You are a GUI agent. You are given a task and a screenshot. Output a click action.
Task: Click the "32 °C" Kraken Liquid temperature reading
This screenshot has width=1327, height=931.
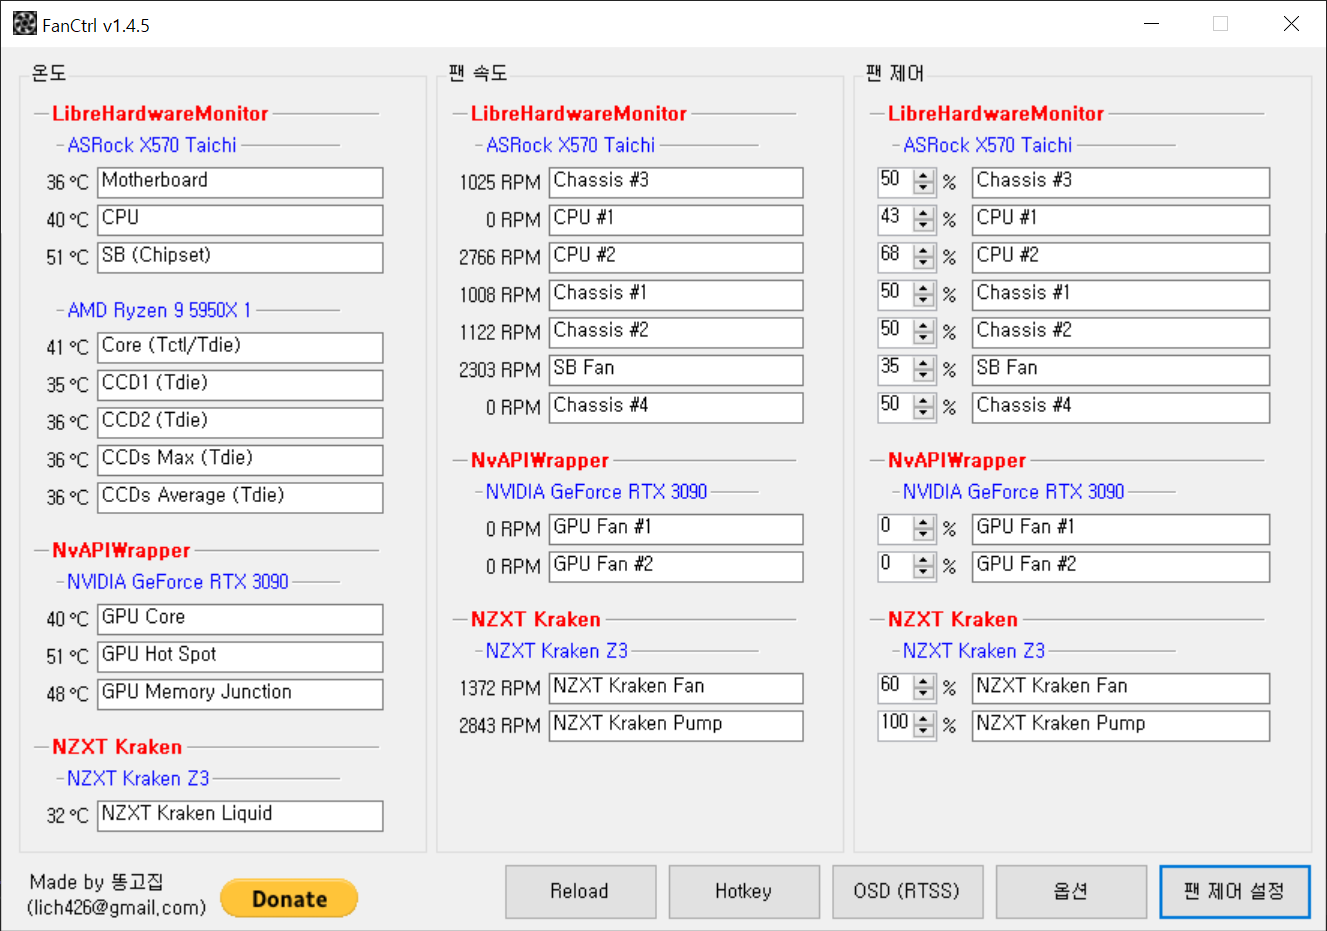(x=67, y=816)
